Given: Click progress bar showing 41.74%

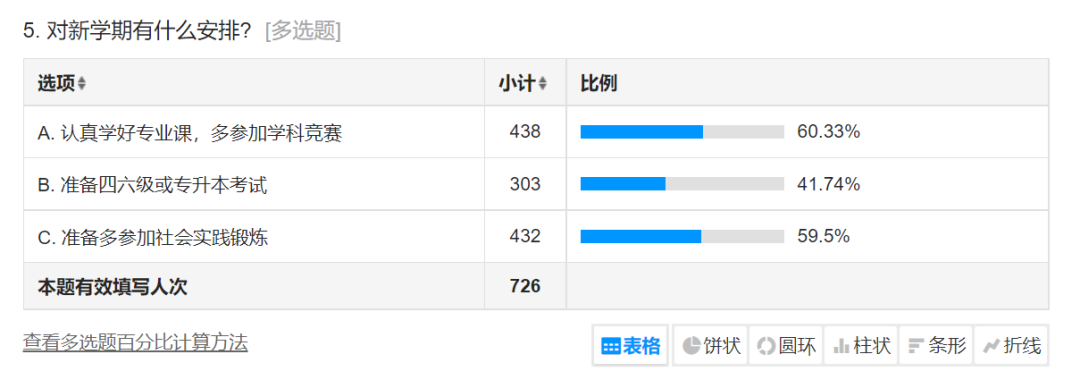Looking at the screenshot, I should pyautogui.click(x=682, y=184).
